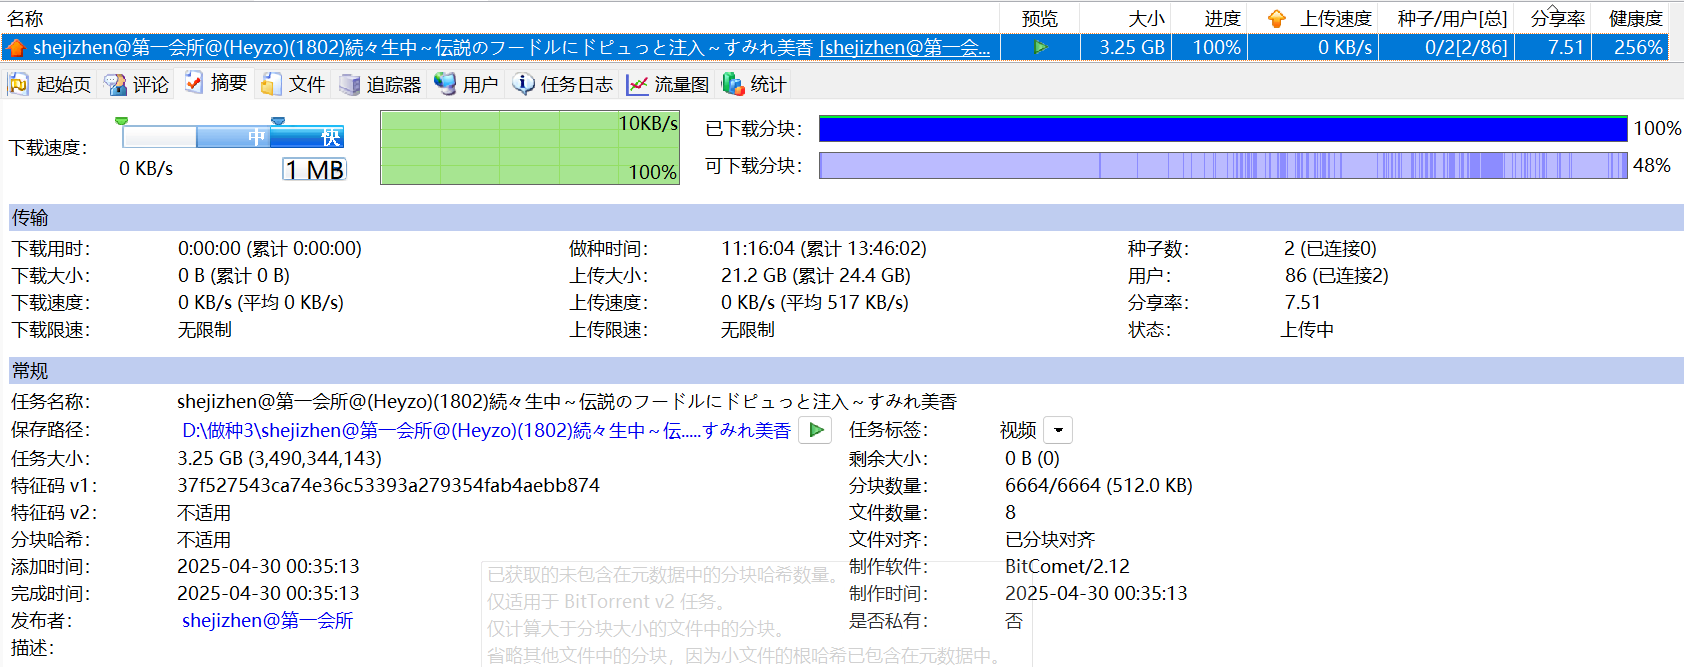Switch to the 评论 tab
The image size is (1684, 667).
click(137, 84)
